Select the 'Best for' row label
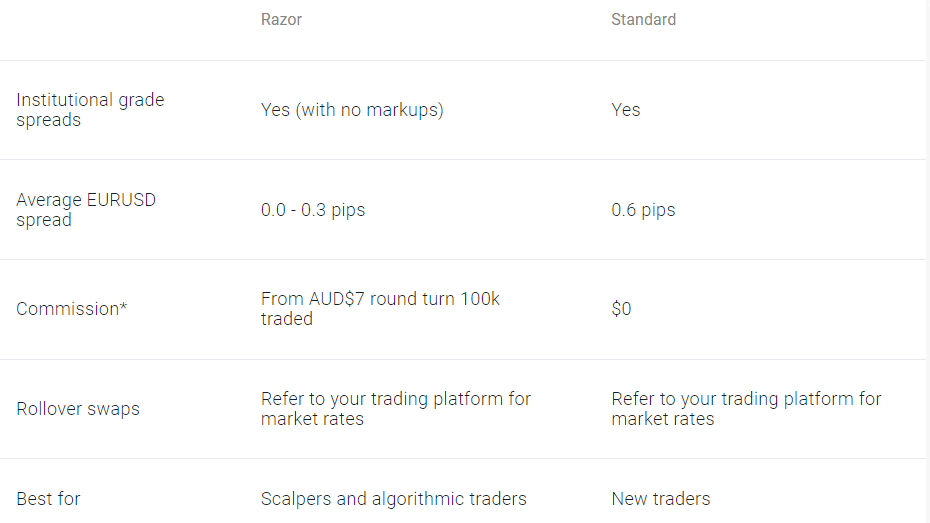The height and width of the screenshot is (523, 930). [x=48, y=499]
